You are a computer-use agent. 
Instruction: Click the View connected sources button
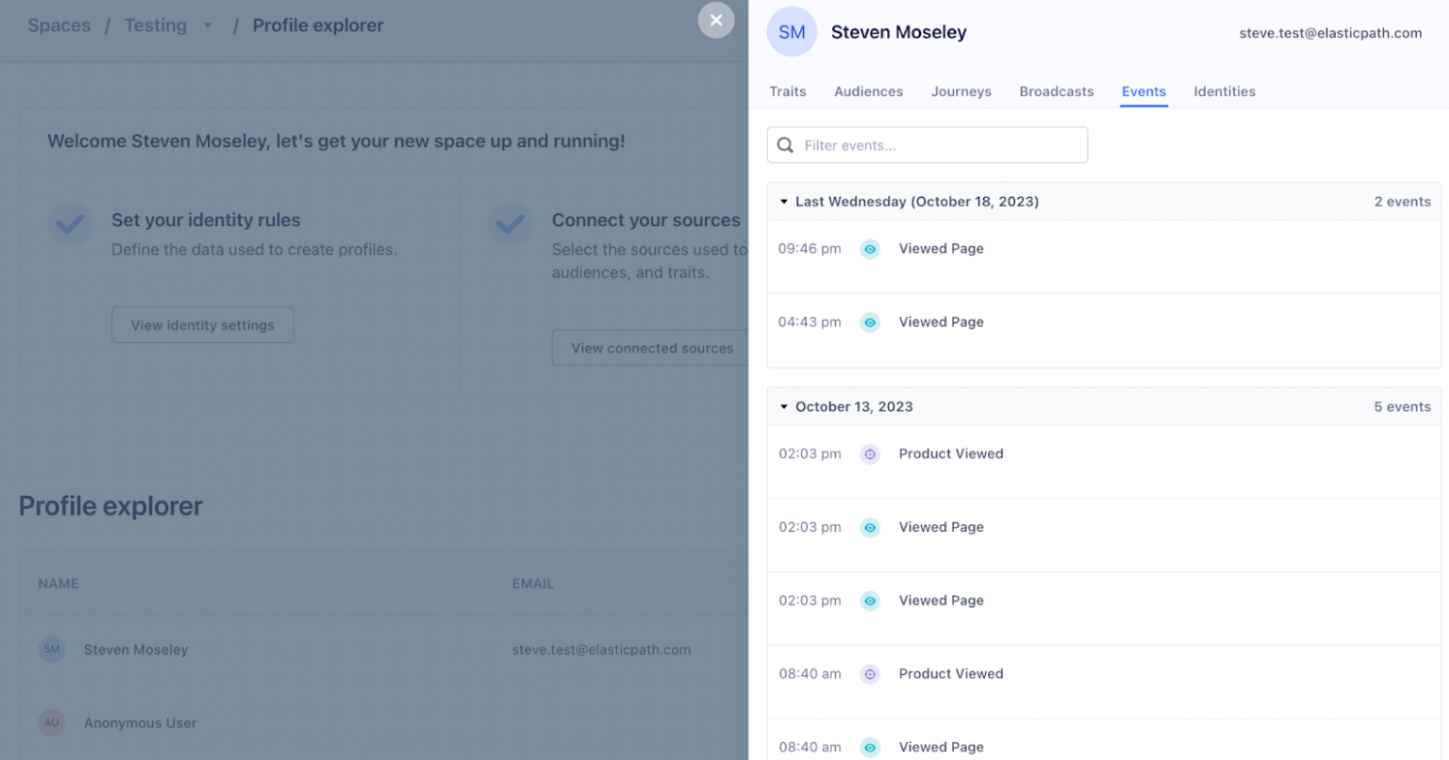point(650,347)
